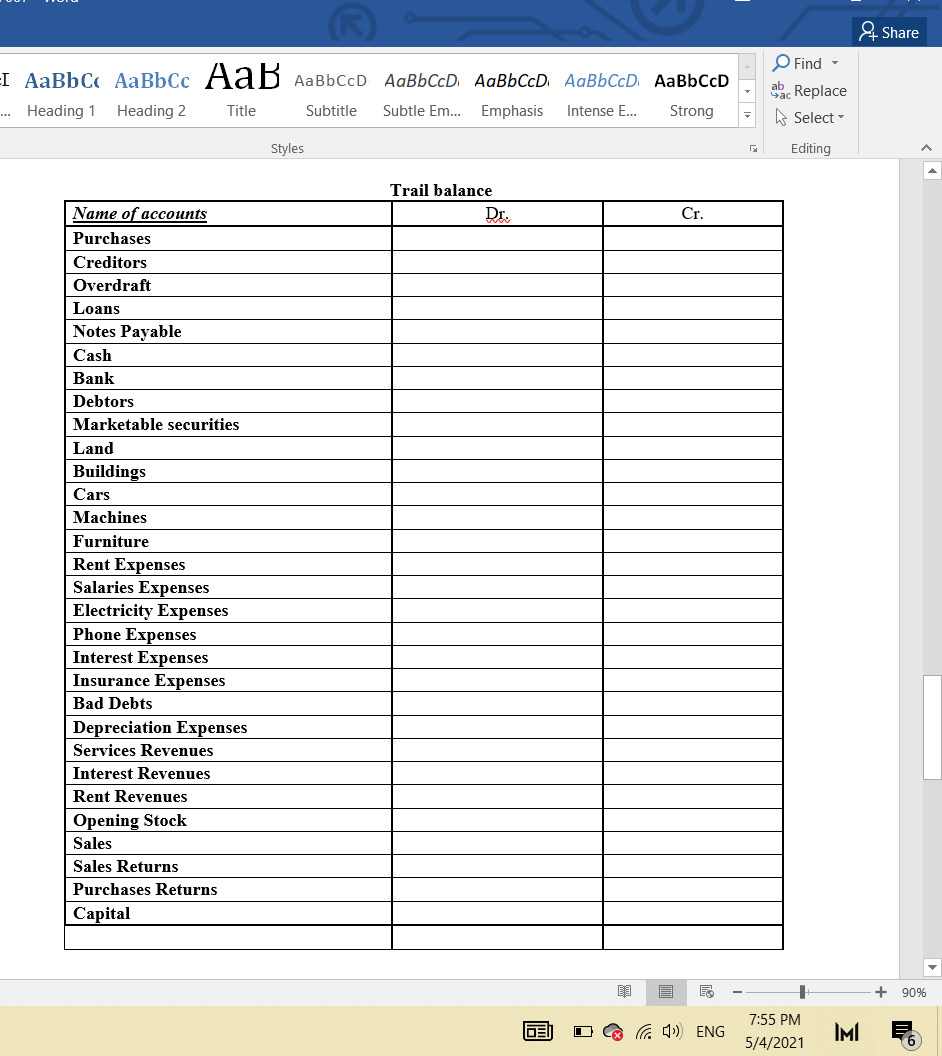The image size is (942, 1056).
Task: Open the Styles pane launcher
Action: 753,148
